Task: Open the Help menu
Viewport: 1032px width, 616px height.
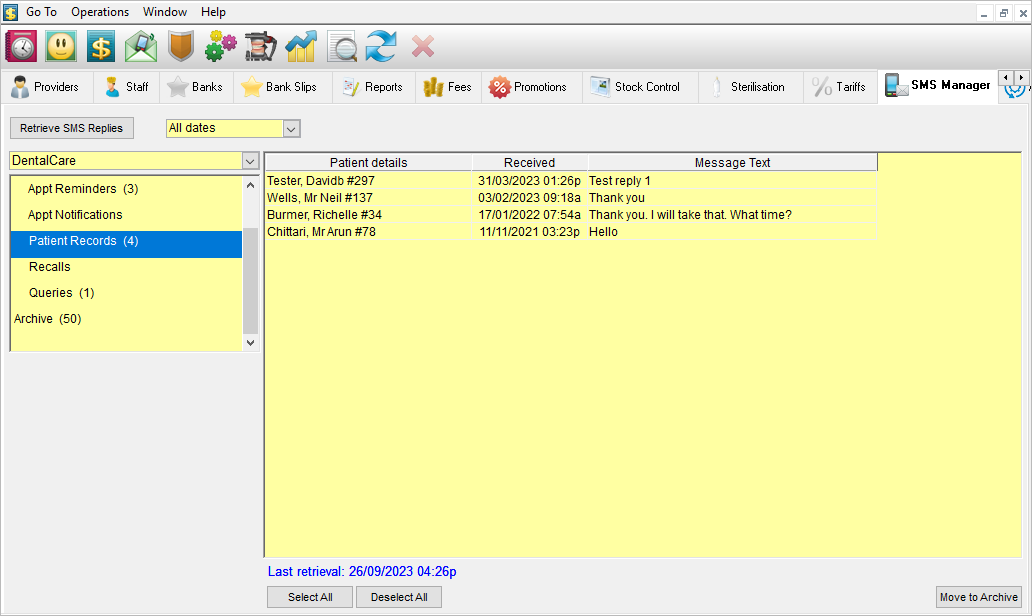Action: (213, 12)
